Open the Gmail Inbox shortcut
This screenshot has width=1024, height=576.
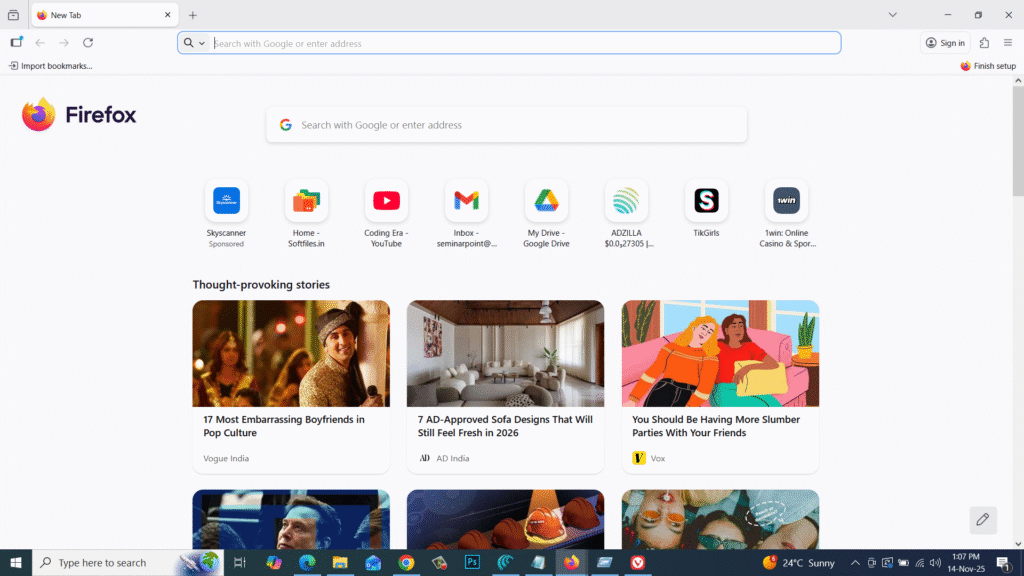click(x=466, y=200)
